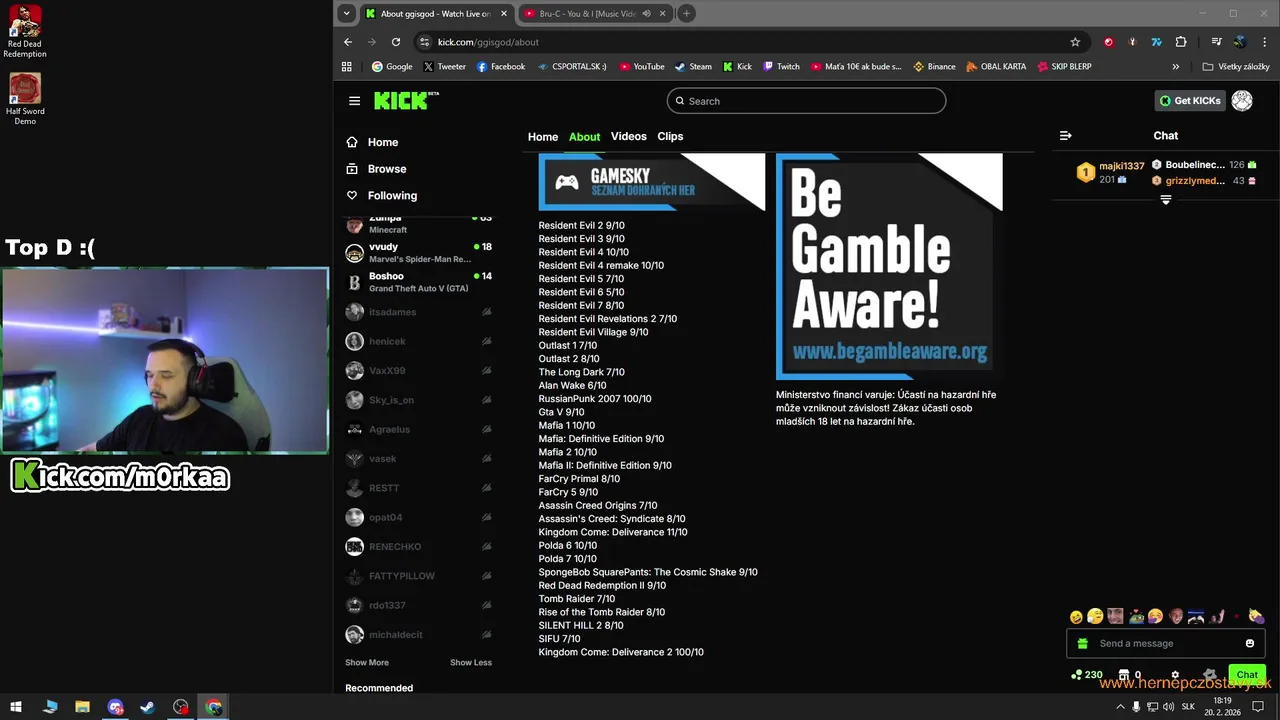View site information icon in address bar
This screenshot has width=1280, height=720.
[424, 42]
